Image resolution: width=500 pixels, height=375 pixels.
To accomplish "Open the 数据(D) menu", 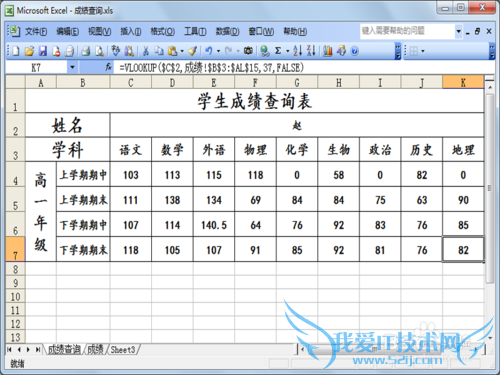I will click(227, 32).
